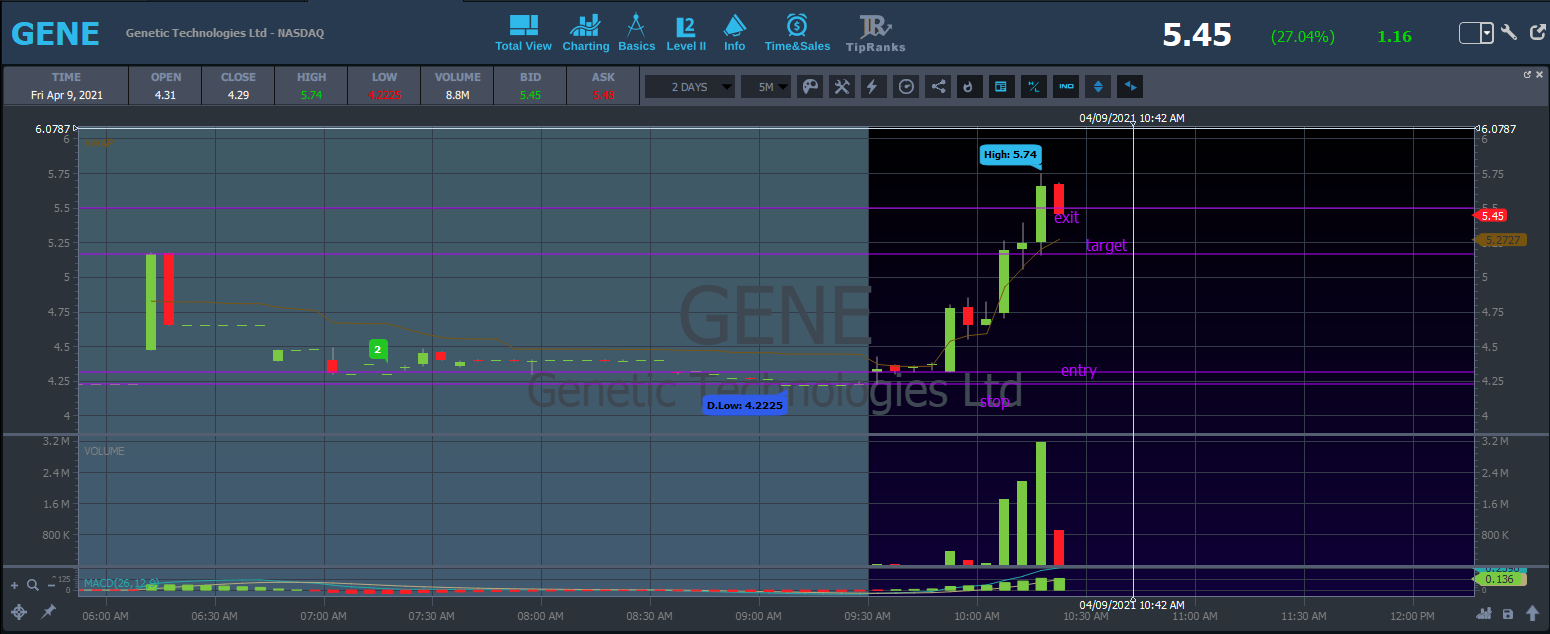Open Time&Sales view
This screenshot has width=1550, height=634.
pyautogui.click(x=797, y=33)
